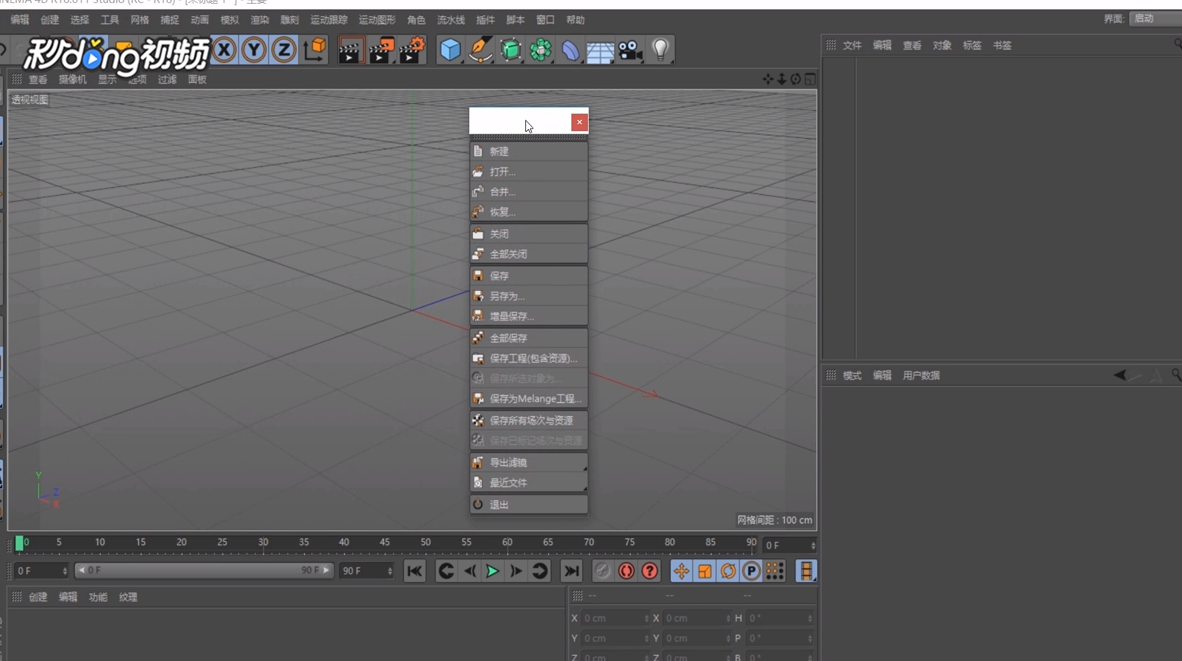The height and width of the screenshot is (661, 1182).
Task: Step to previous frame
Action: coord(470,571)
